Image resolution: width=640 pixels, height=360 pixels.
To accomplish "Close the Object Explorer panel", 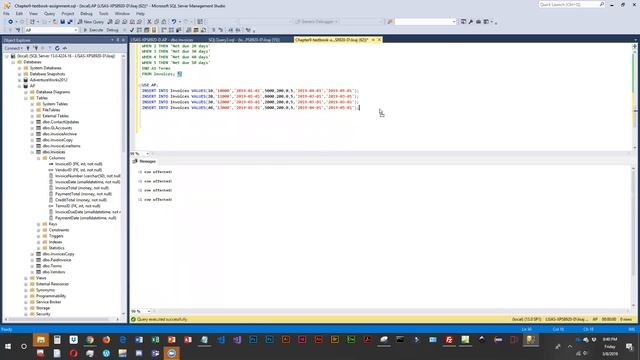I will (x=123, y=40).
